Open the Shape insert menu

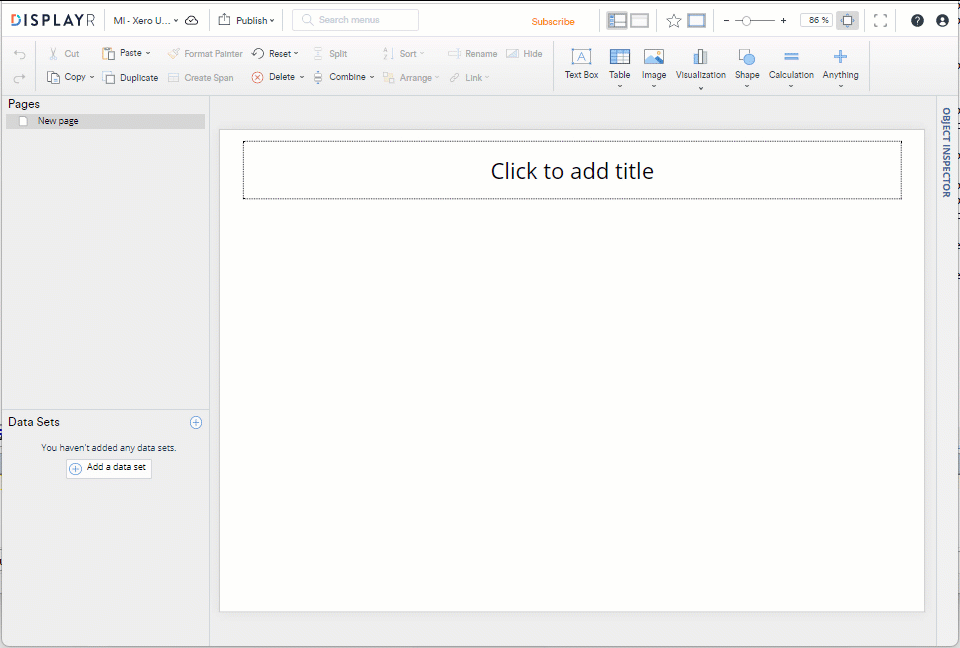coord(747,67)
